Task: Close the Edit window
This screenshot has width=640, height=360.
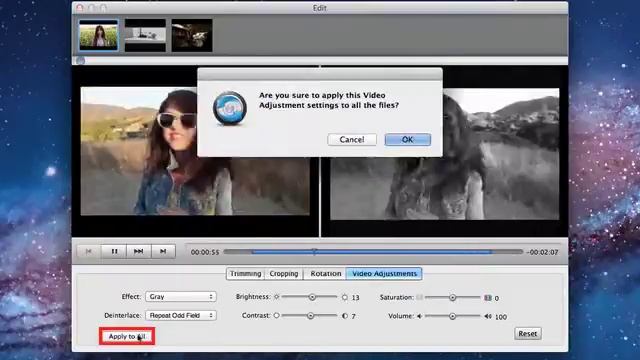Action: click(80, 8)
